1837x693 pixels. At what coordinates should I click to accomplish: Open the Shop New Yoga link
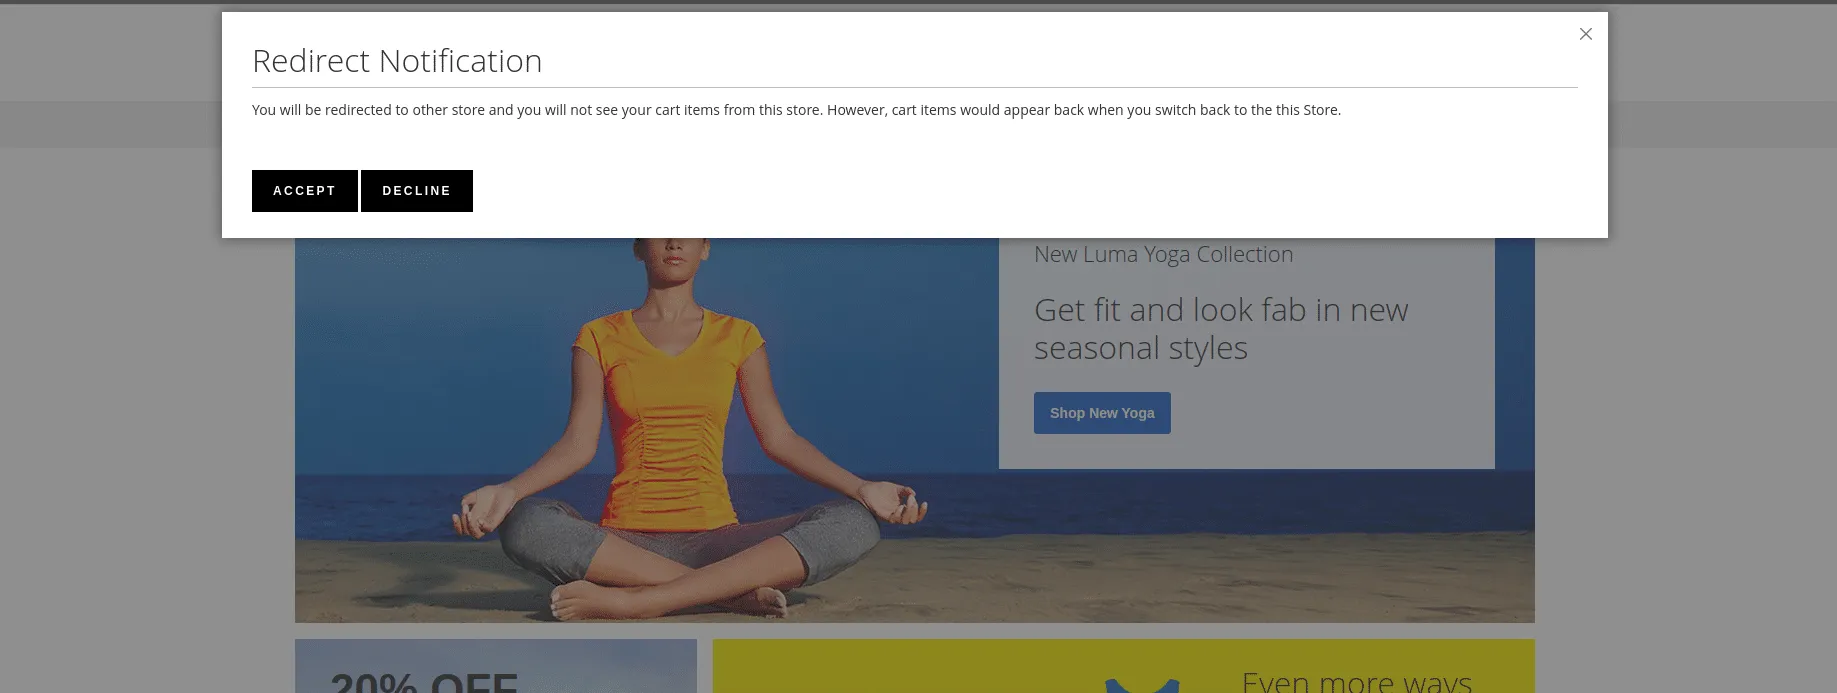pos(1101,413)
